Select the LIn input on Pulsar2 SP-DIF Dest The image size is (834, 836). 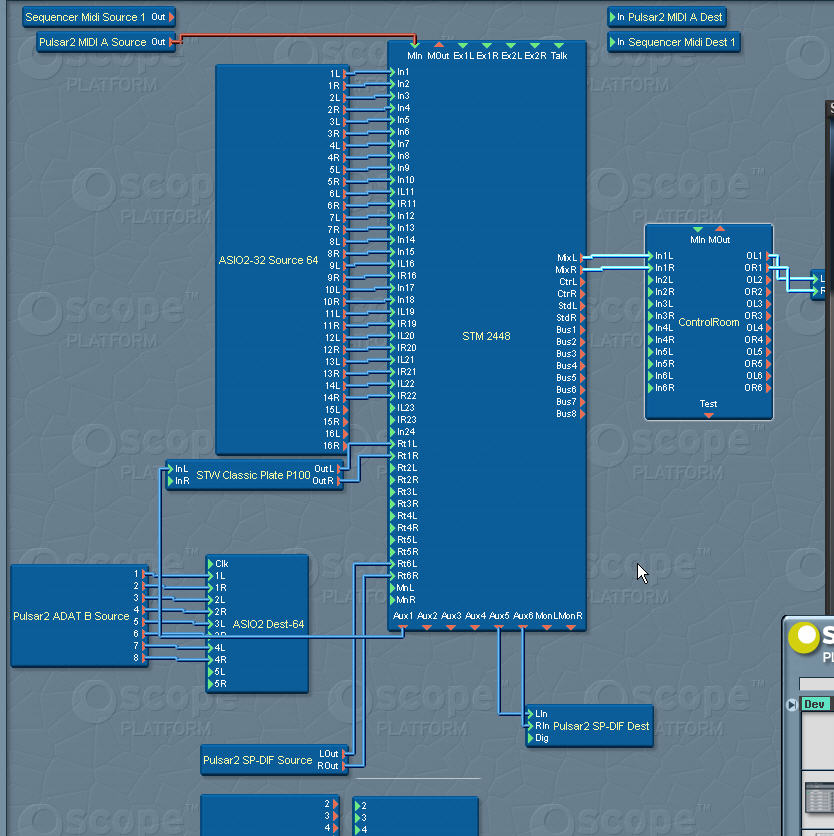pos(531,714)
